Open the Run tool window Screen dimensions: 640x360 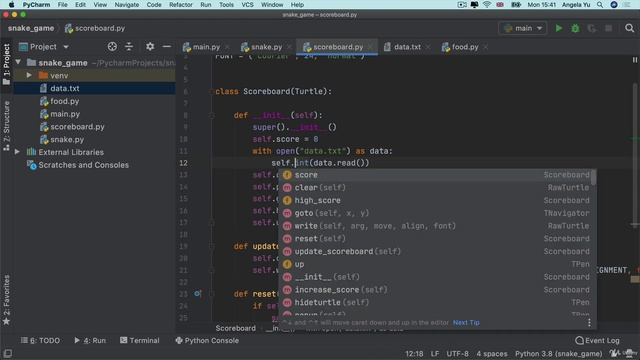pyautogui.click(x=90, y=340)
